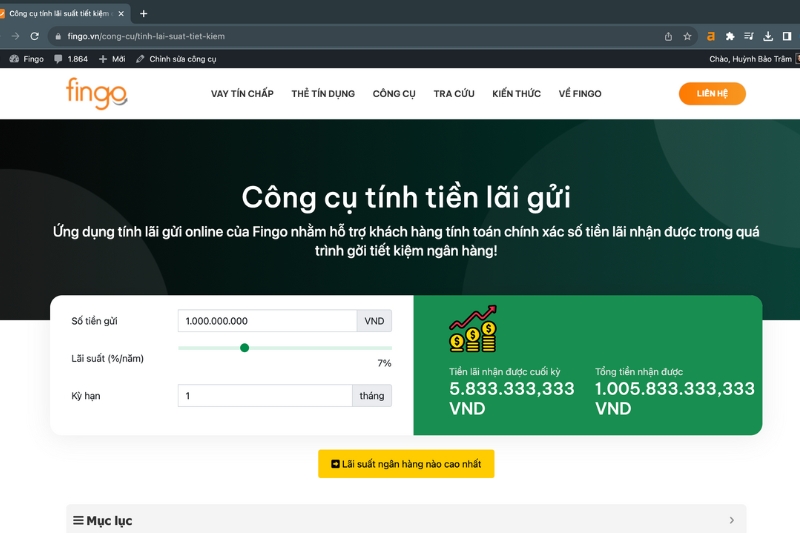Screen dimensions: 800x533
Task: Click the coins growth chart icon
Action: point(473,329)
